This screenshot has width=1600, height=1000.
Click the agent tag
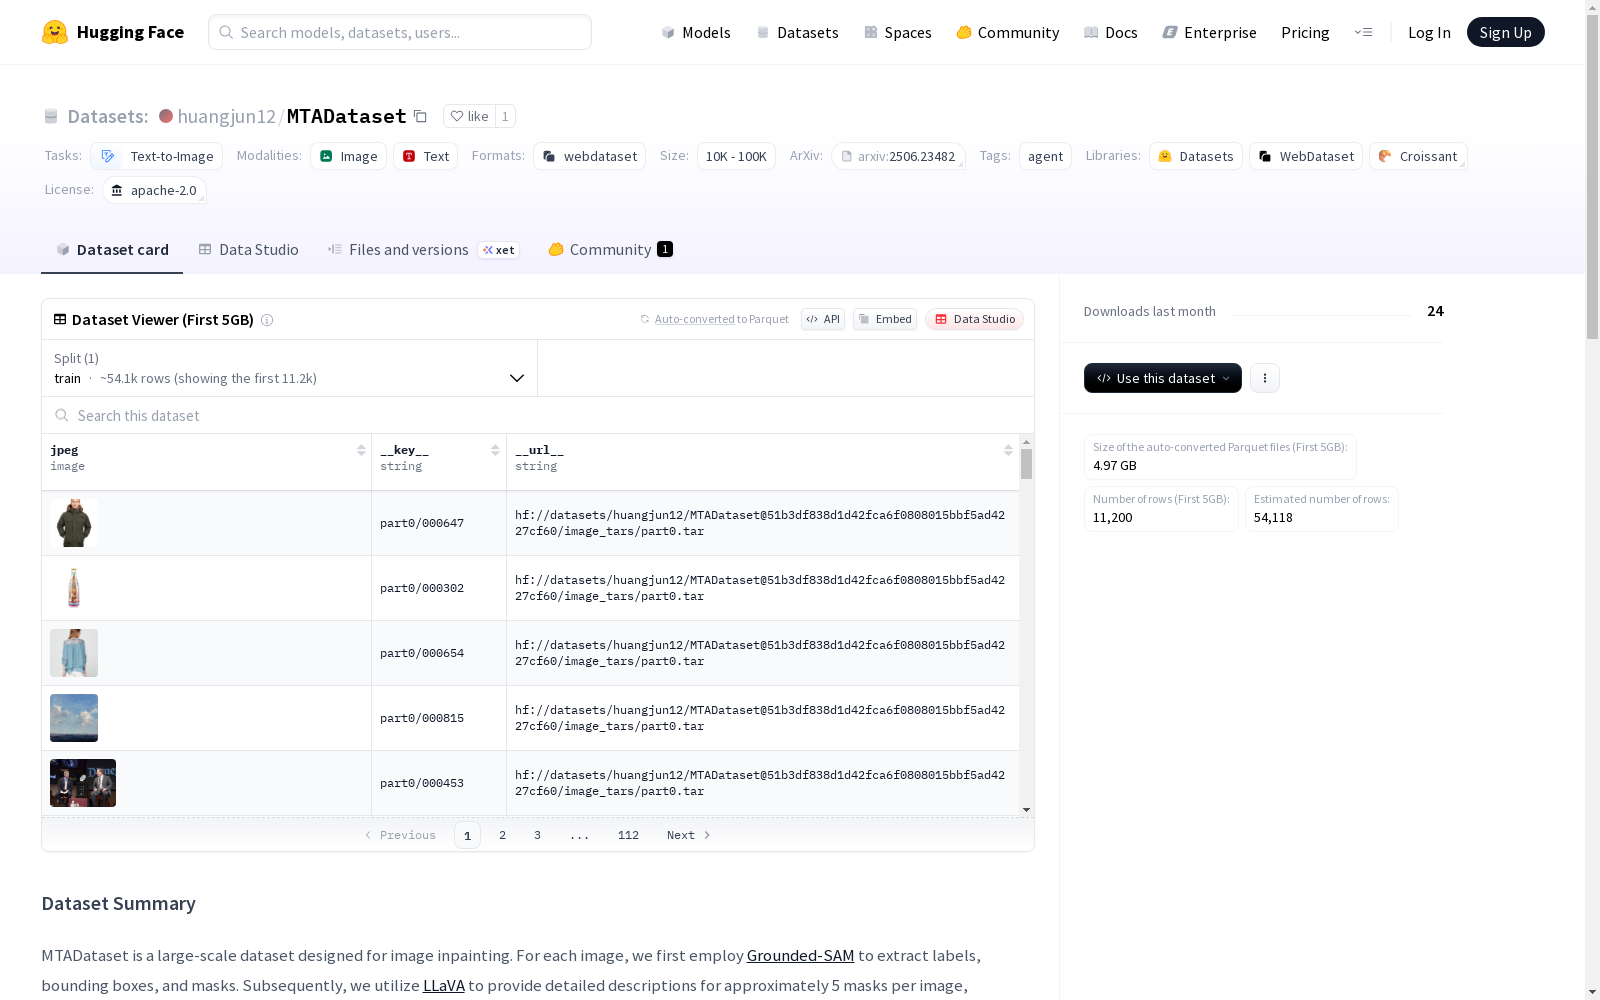(x=1045, y=156)
